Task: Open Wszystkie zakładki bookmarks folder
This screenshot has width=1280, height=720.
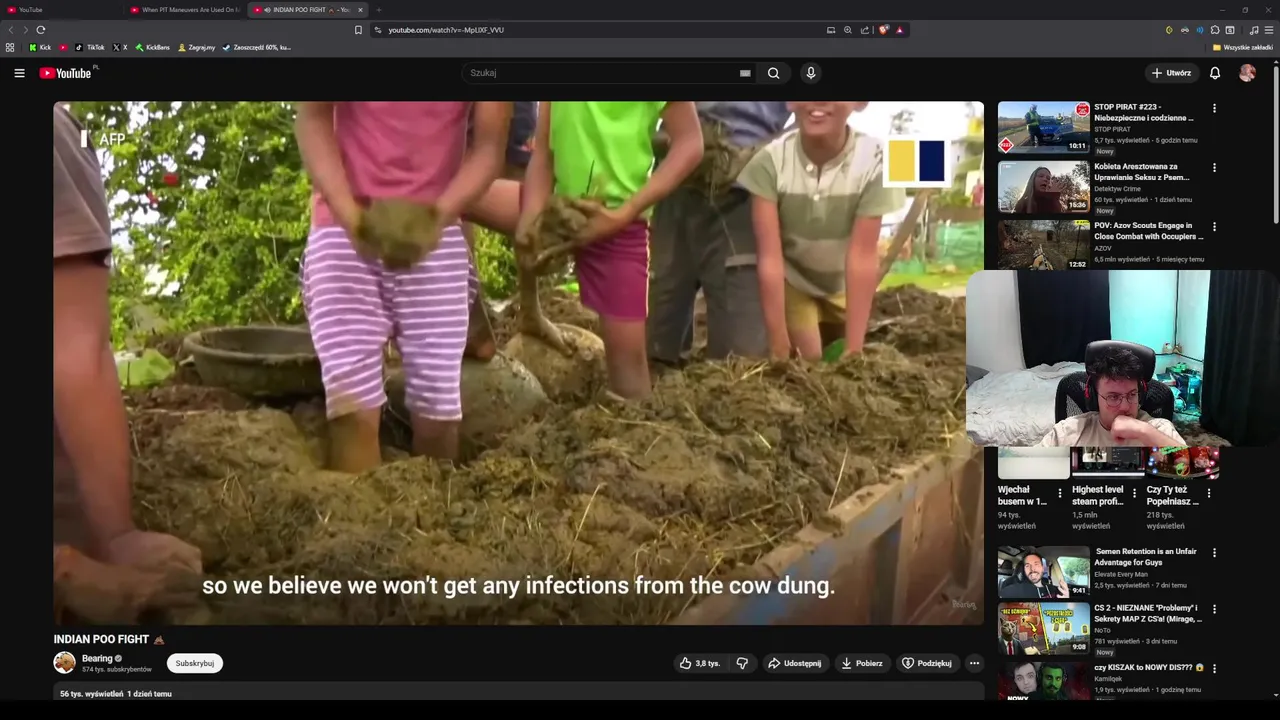Action: (1242, 47)
